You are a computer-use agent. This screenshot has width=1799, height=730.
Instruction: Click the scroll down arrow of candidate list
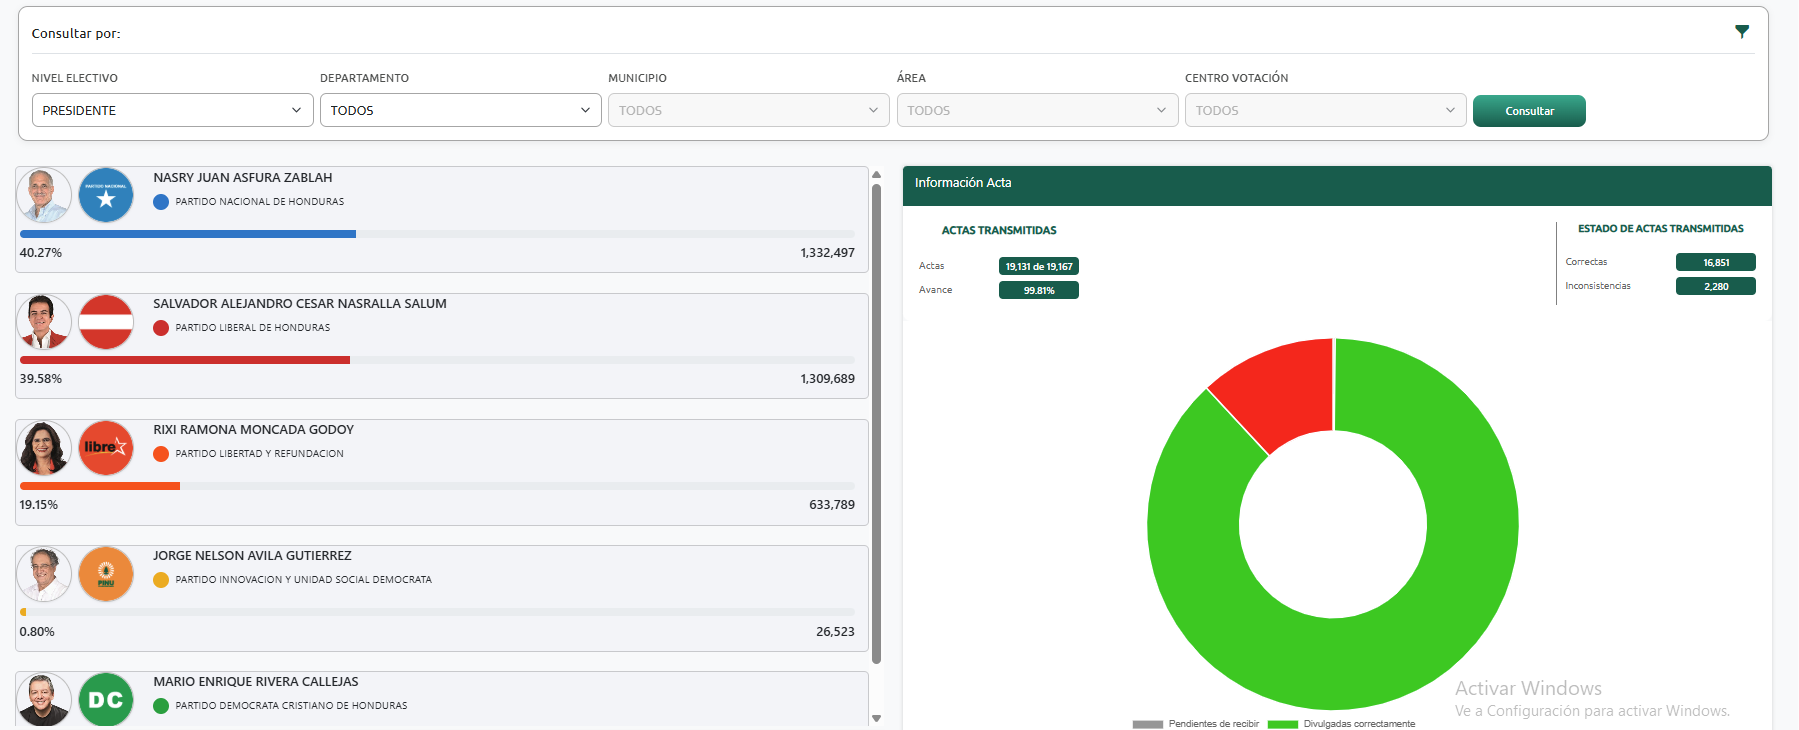(877, 718)
